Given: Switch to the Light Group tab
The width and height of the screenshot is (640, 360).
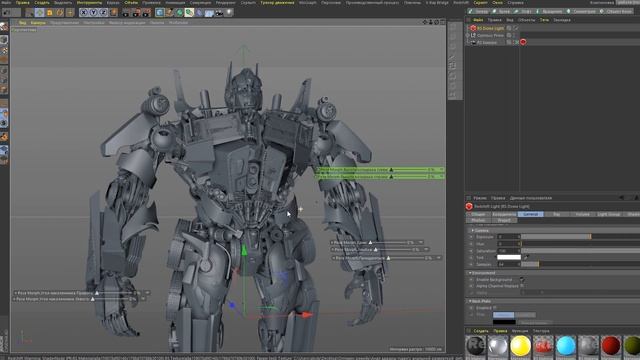Looking at the screenshot, I should pyautogui.click(x=608, y=214).
